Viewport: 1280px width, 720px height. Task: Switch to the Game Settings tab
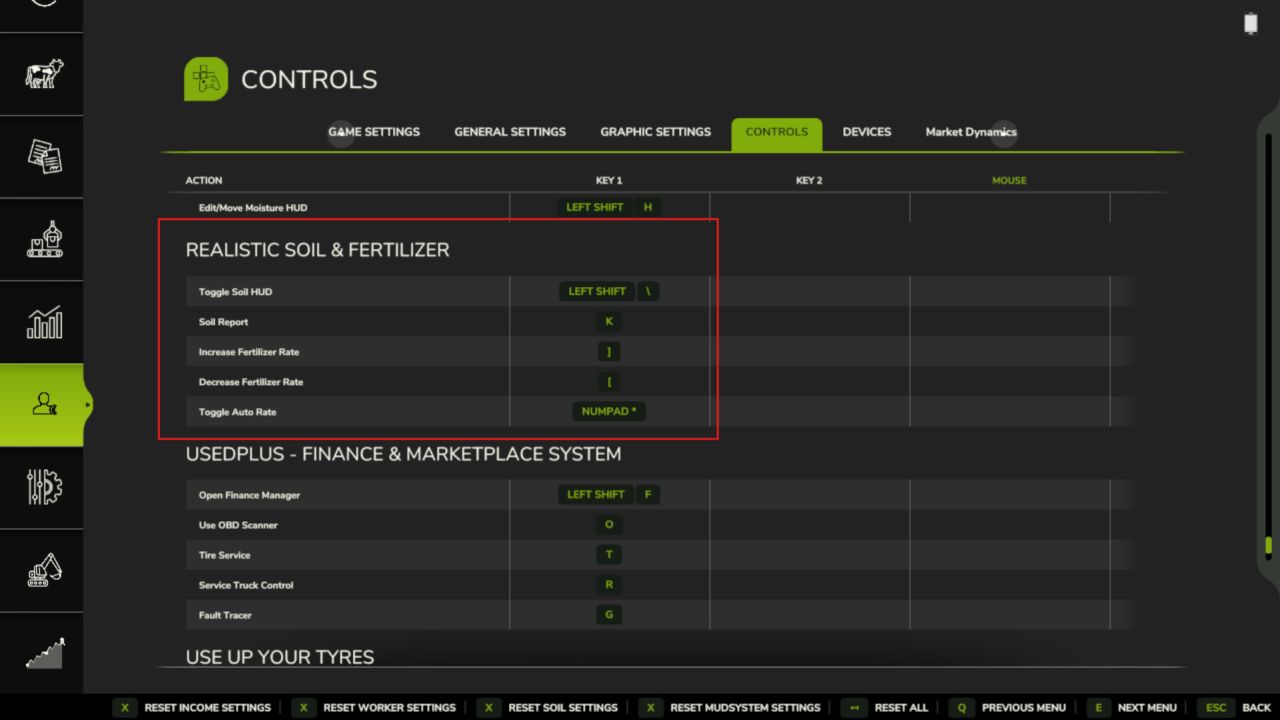[x=374, y=132]
